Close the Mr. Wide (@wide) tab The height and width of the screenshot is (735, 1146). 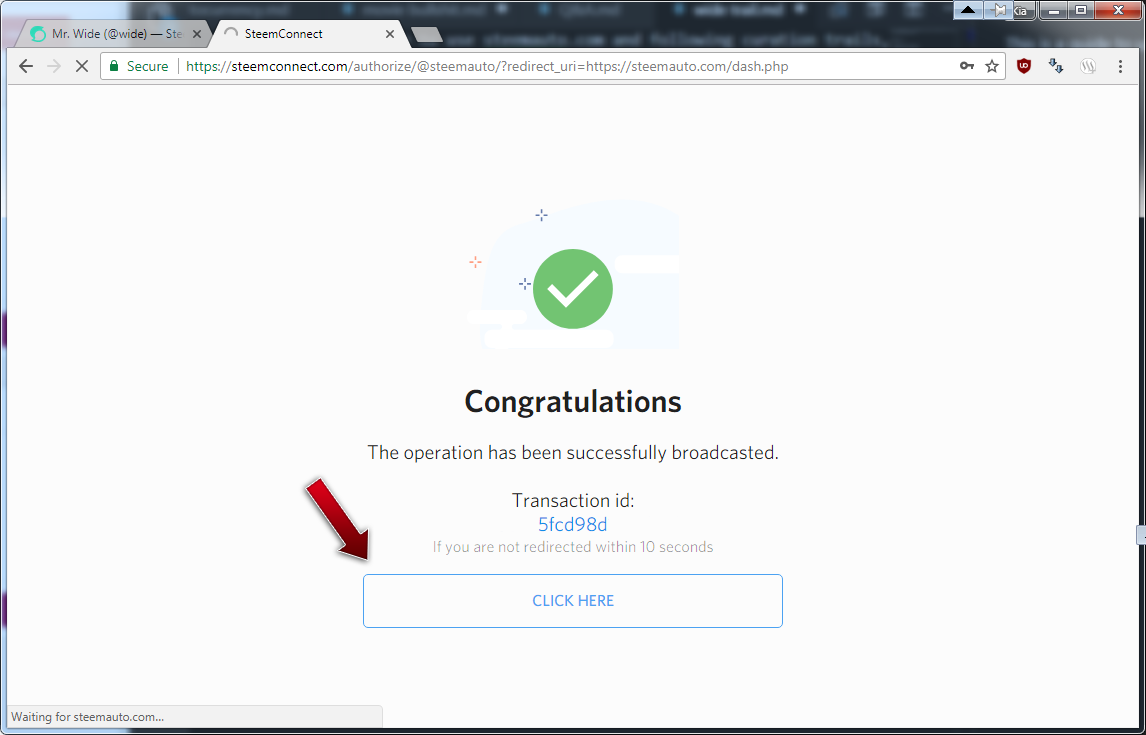click(197, 34)
